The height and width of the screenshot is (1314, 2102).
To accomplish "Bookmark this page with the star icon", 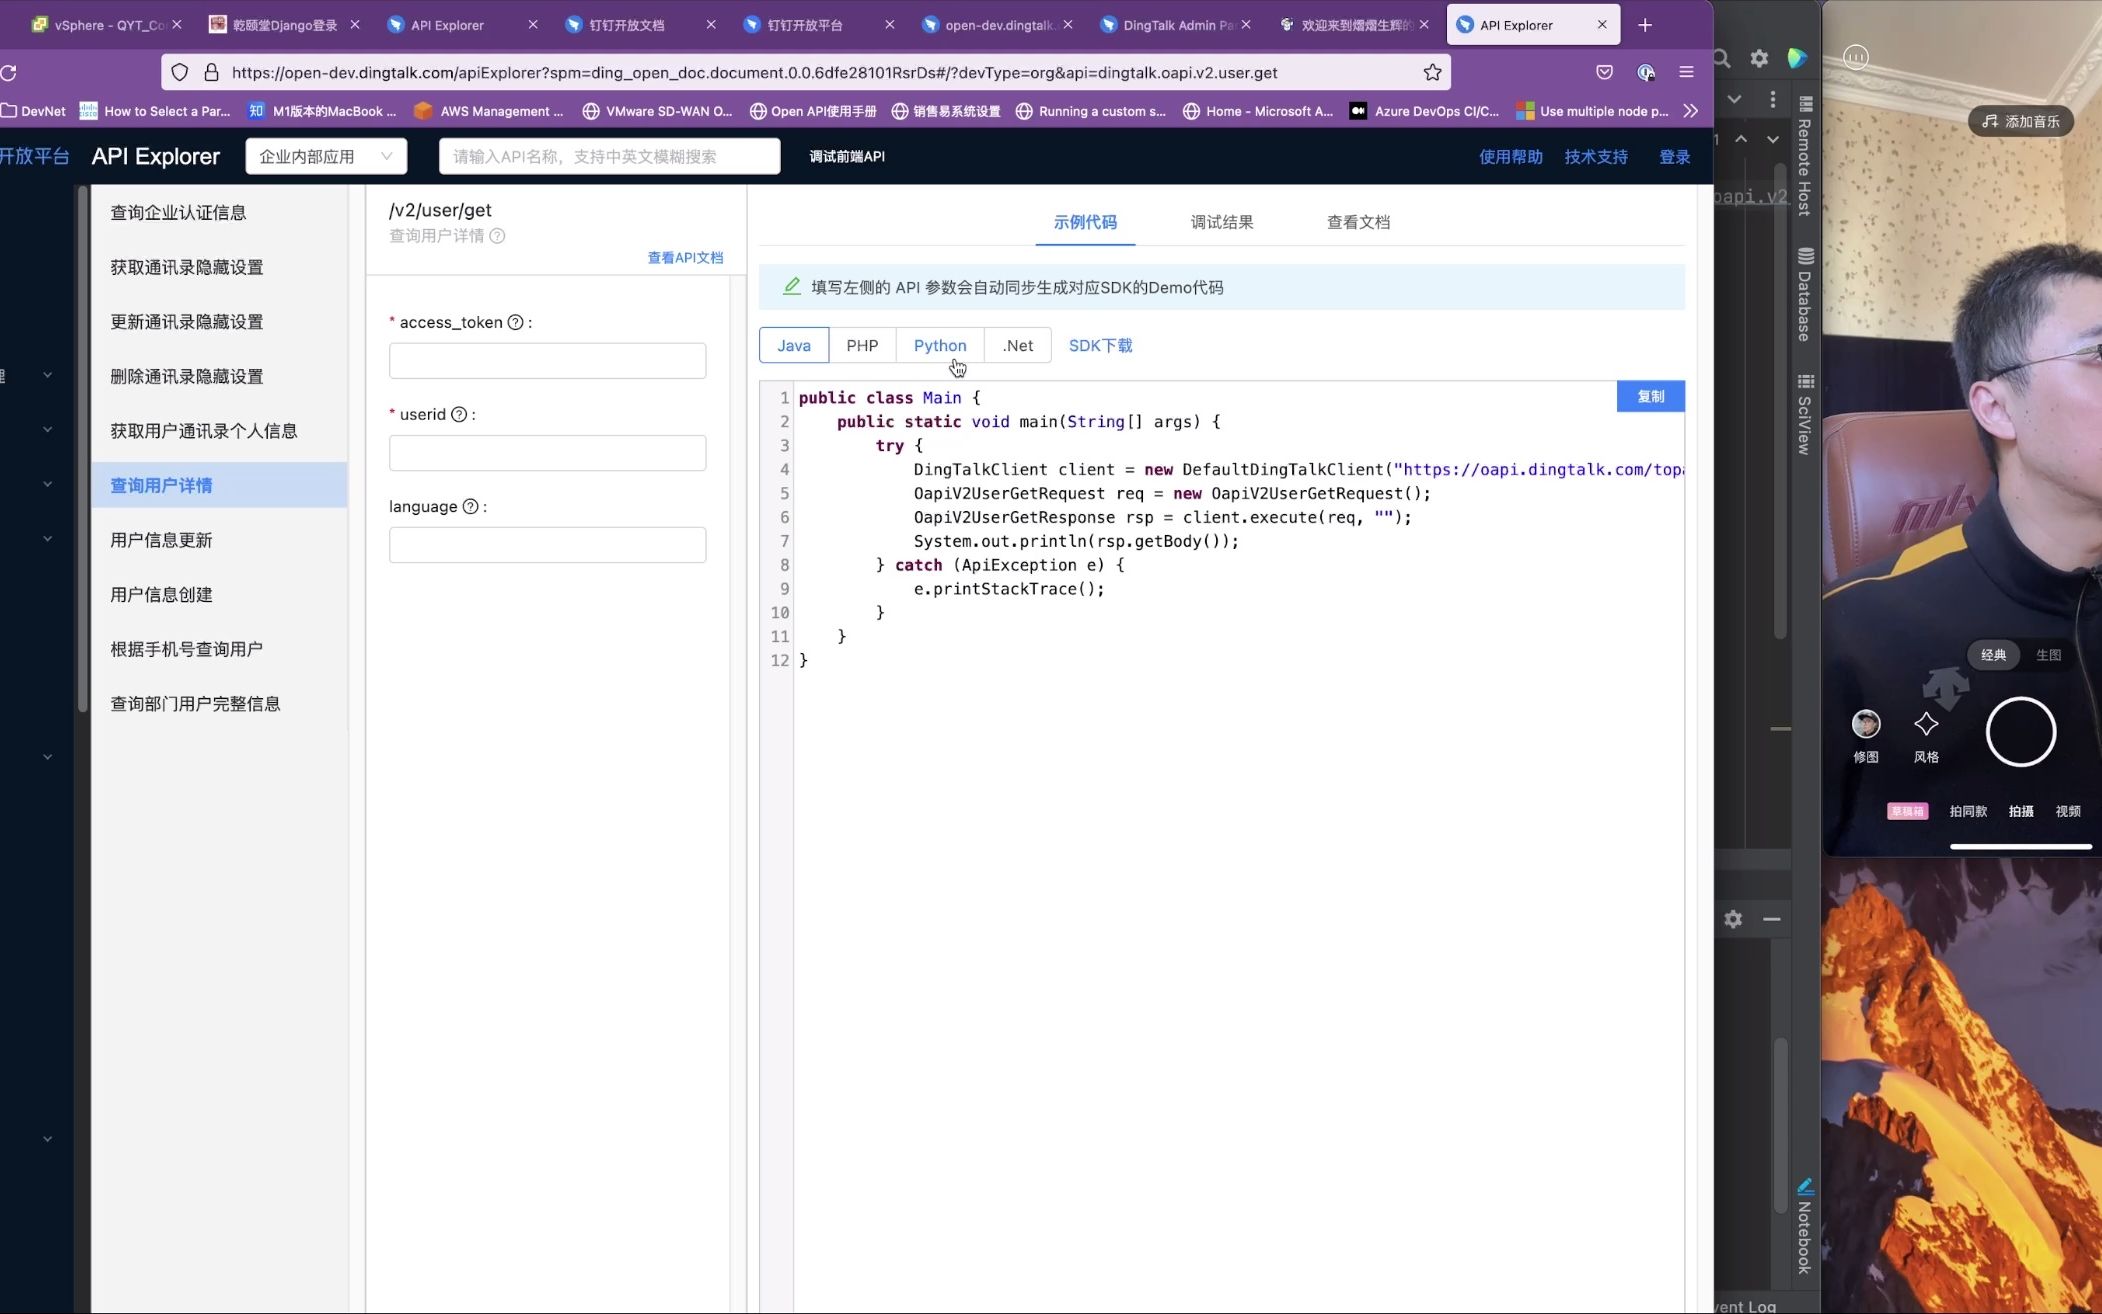I will click(x=1432, y=72).
